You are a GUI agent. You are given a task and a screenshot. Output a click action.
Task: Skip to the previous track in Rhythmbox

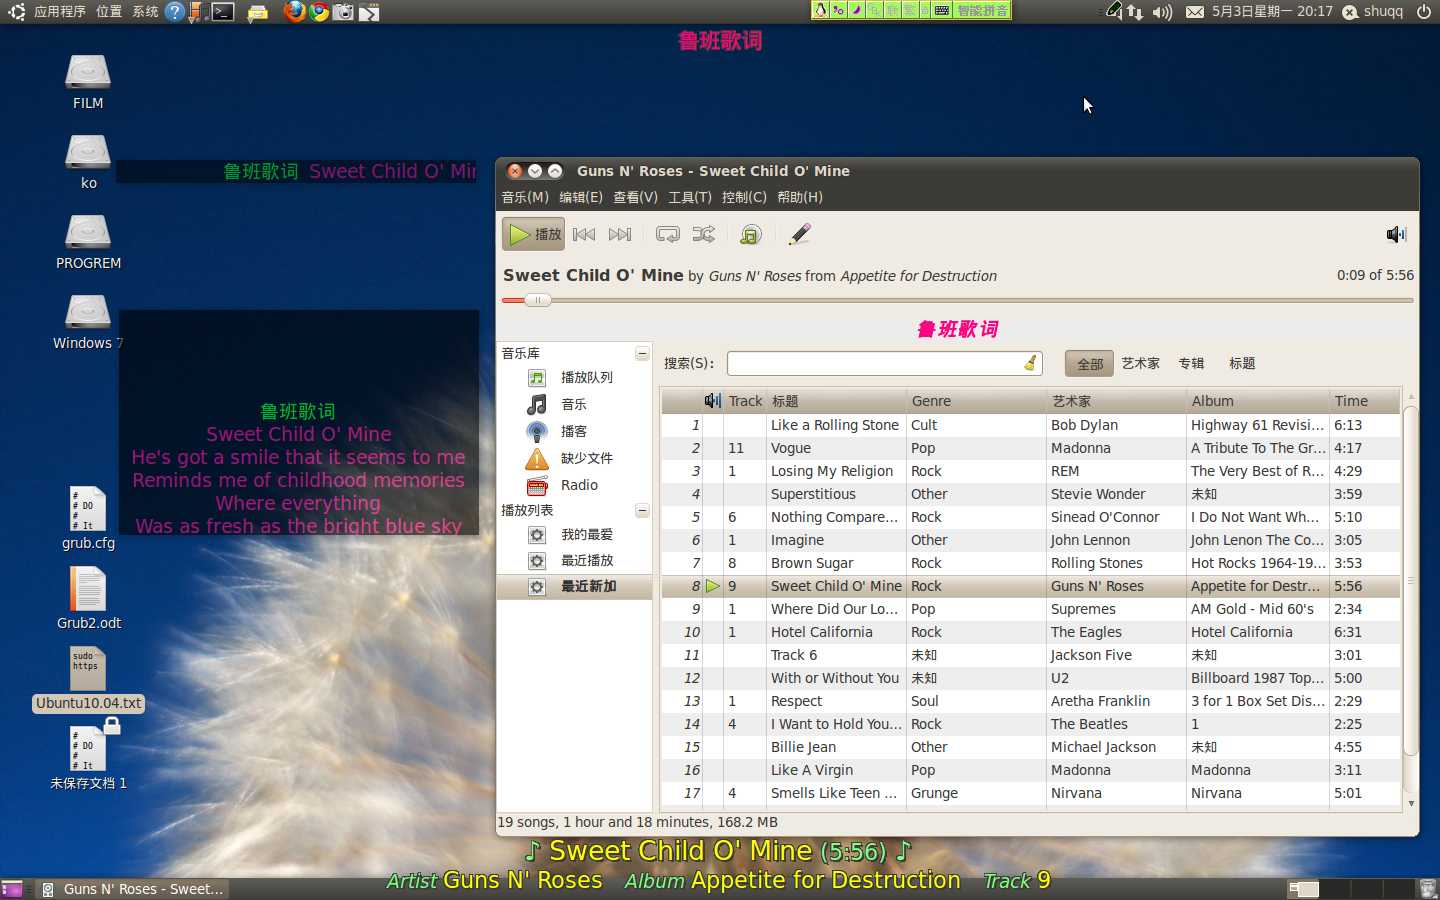pos(584,234)
